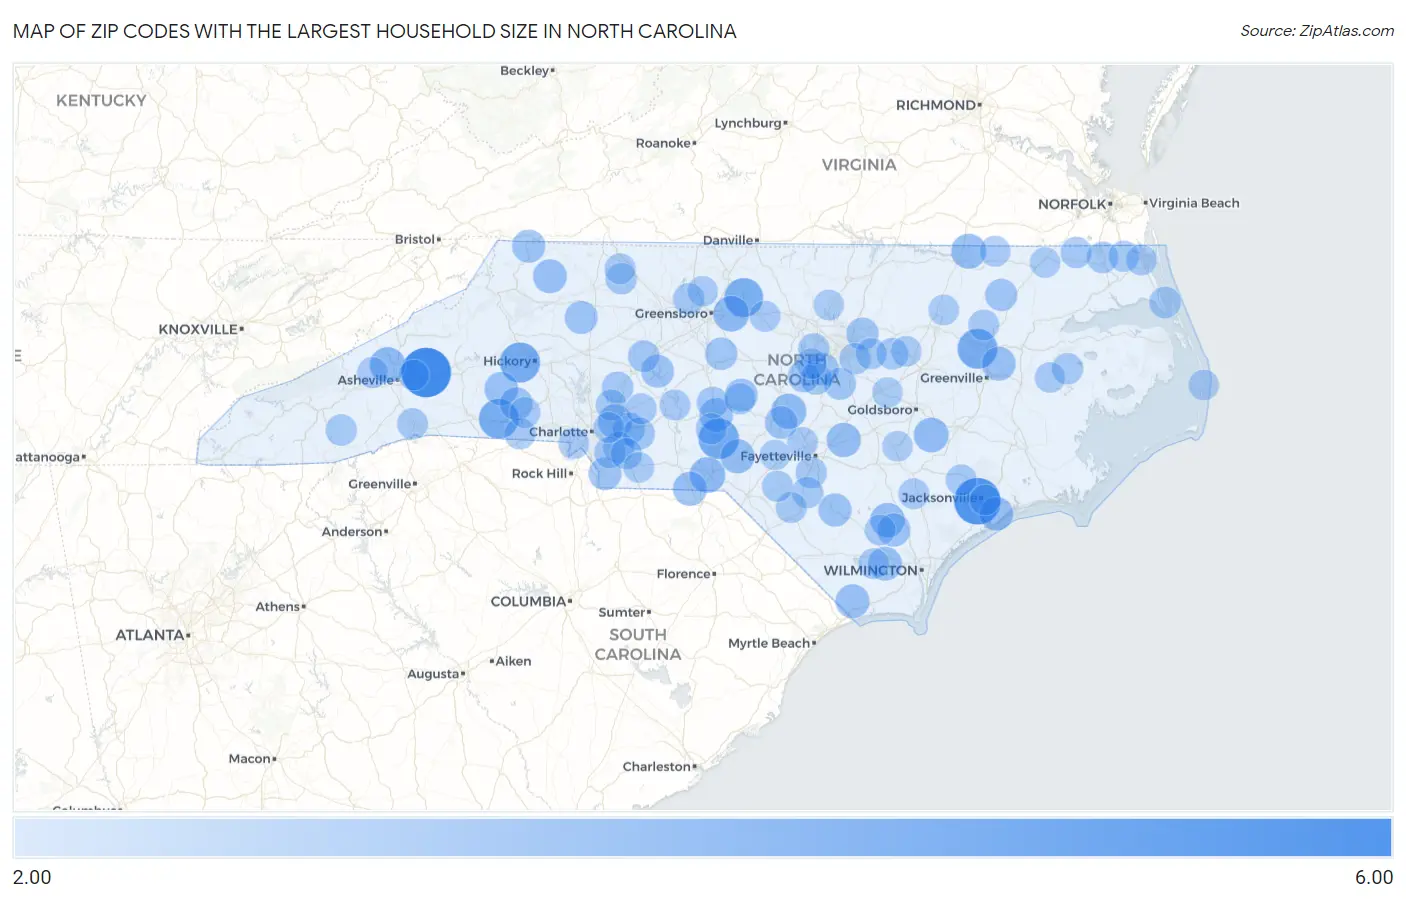This screenshot has width=1406, height=899.
Task: Click the large dark bubble near Asheville
Action: (x=426, y=372)
